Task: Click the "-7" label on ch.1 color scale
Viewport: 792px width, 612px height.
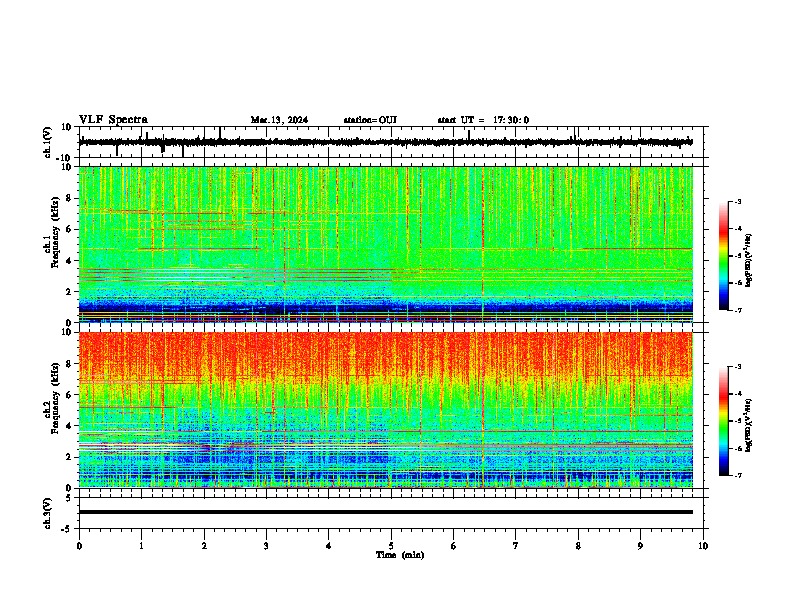Action: (x=738, y=310)
